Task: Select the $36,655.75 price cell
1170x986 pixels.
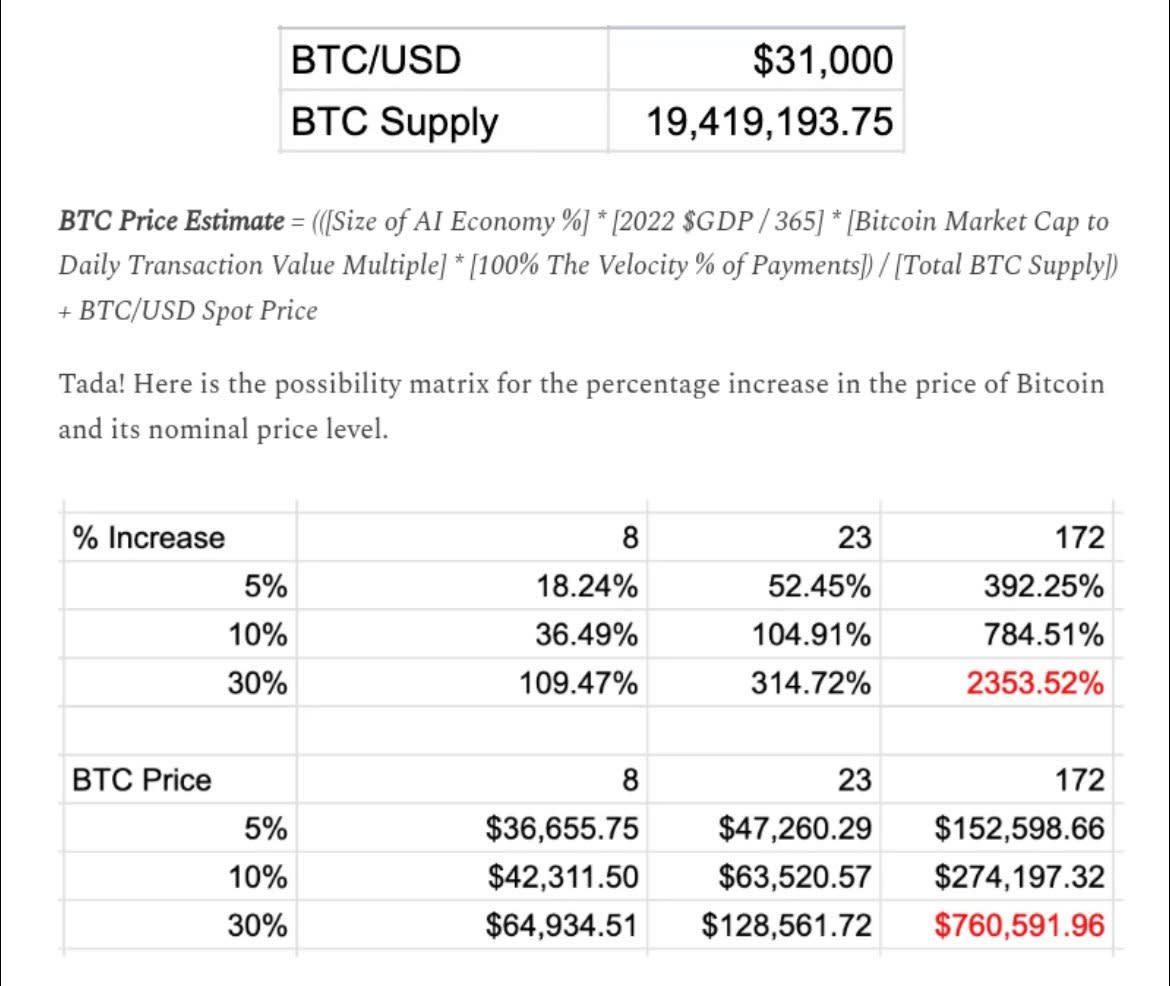Action: tap(562, 829)
